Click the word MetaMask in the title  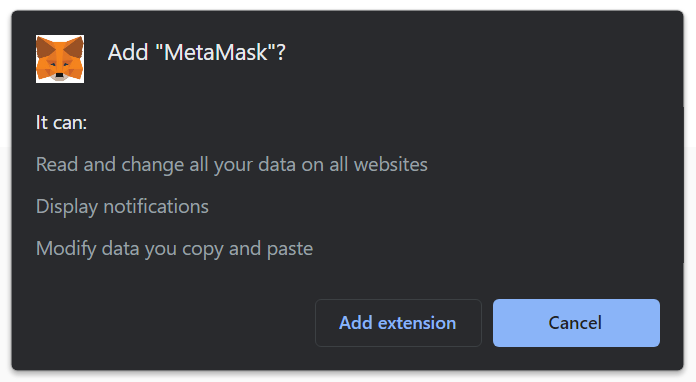(216, 52)
